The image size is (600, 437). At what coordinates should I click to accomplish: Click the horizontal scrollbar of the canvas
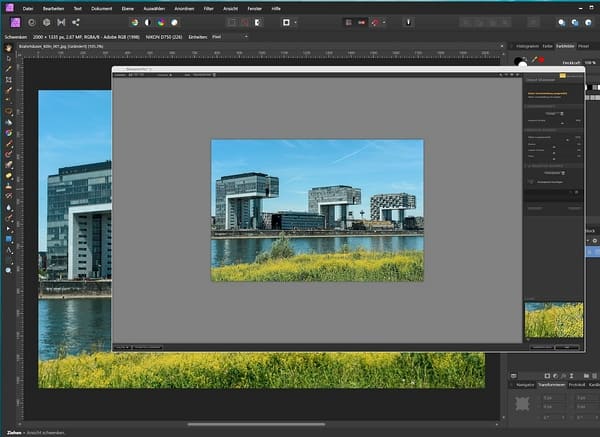click(256, 424)
